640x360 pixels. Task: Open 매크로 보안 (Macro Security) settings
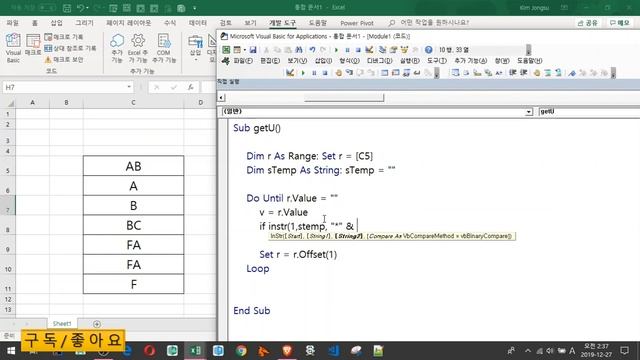[x=64, y=60]
